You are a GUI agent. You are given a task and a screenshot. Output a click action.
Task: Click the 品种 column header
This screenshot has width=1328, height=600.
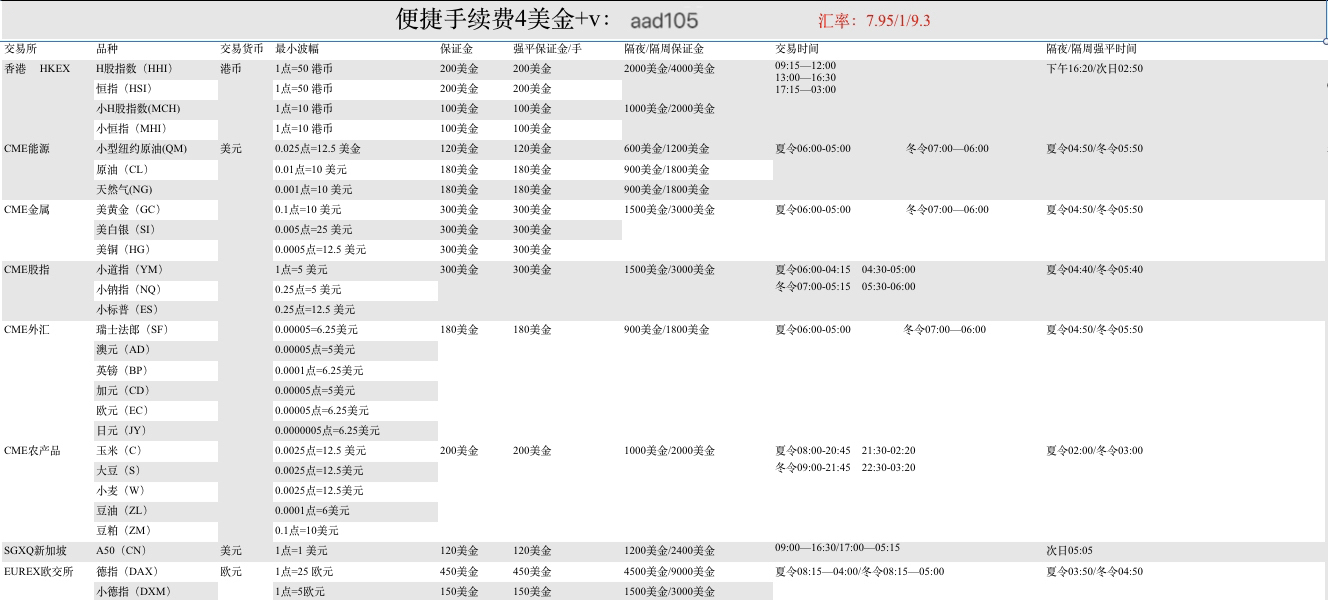pyautogui.click(x=107, y=48)
